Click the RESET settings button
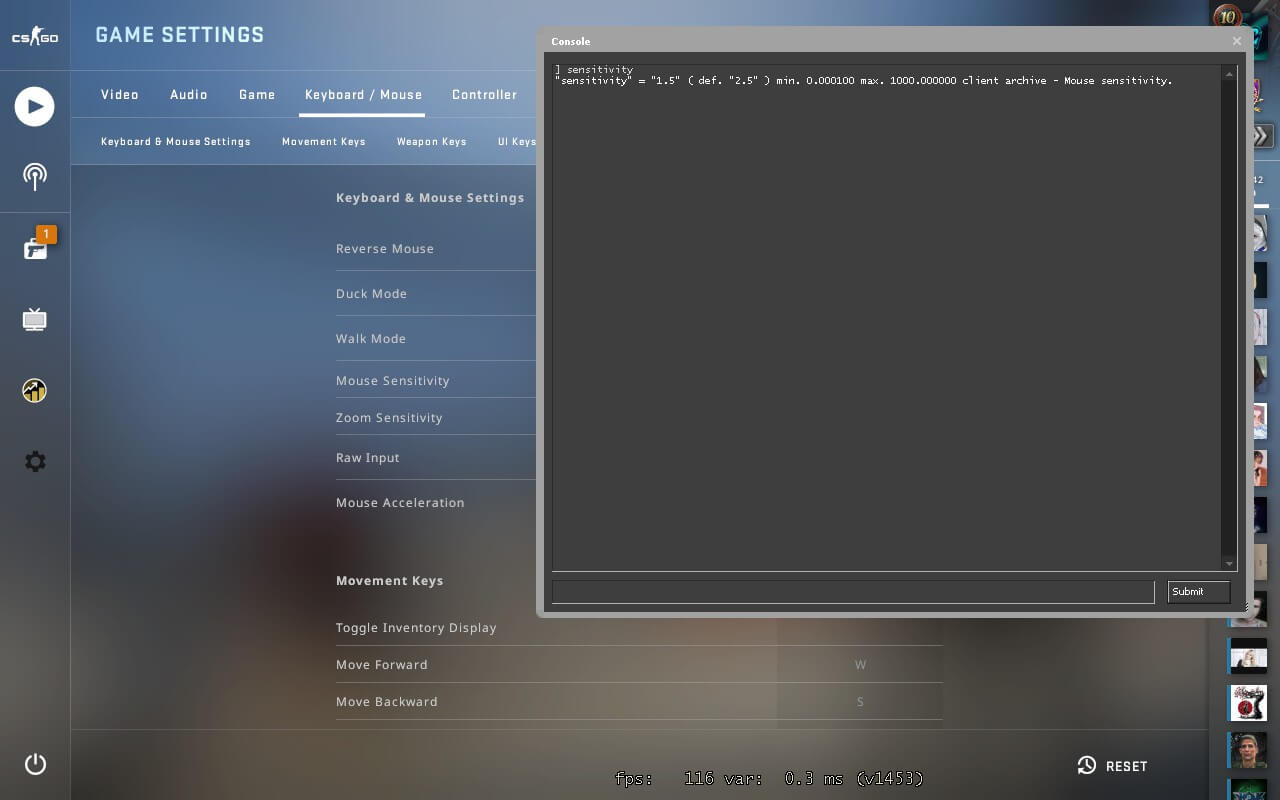Viewport: 1280px width, 800px height. 1113,766
